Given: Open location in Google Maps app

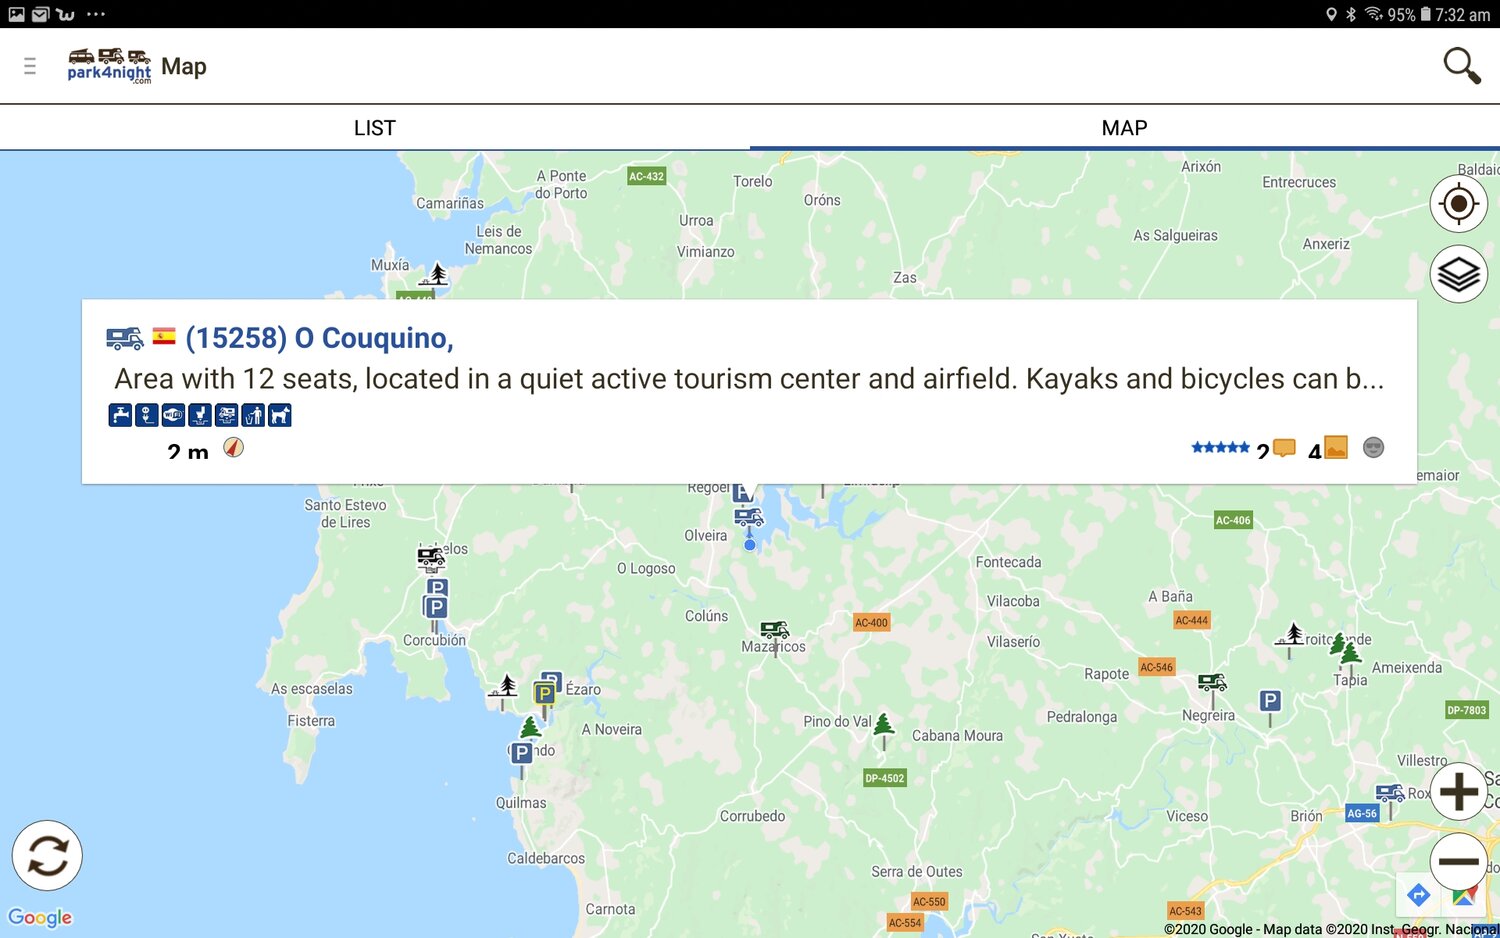Looking at the screenshot, I should click(x=1464, y=897).
